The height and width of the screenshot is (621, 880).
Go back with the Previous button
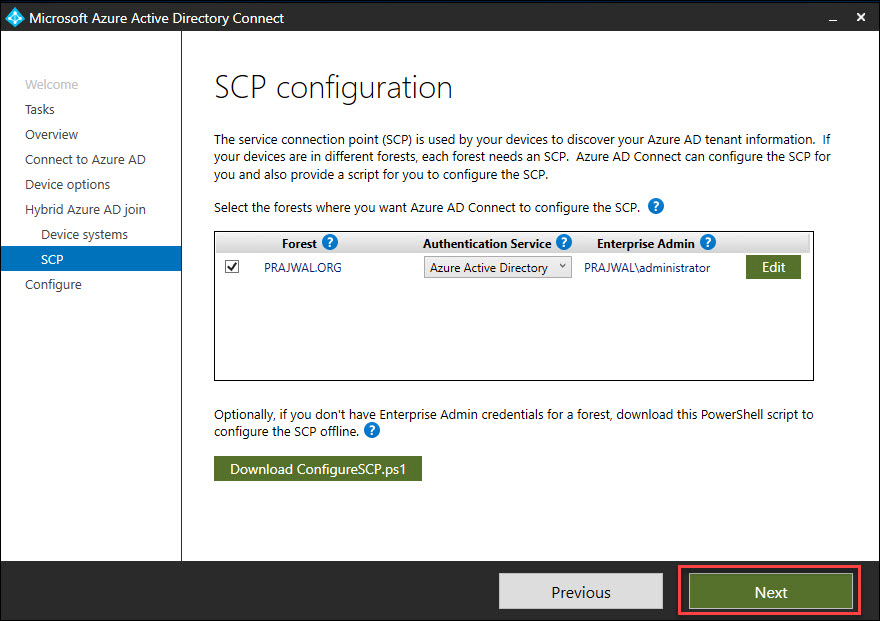click(x=581, y=591)
